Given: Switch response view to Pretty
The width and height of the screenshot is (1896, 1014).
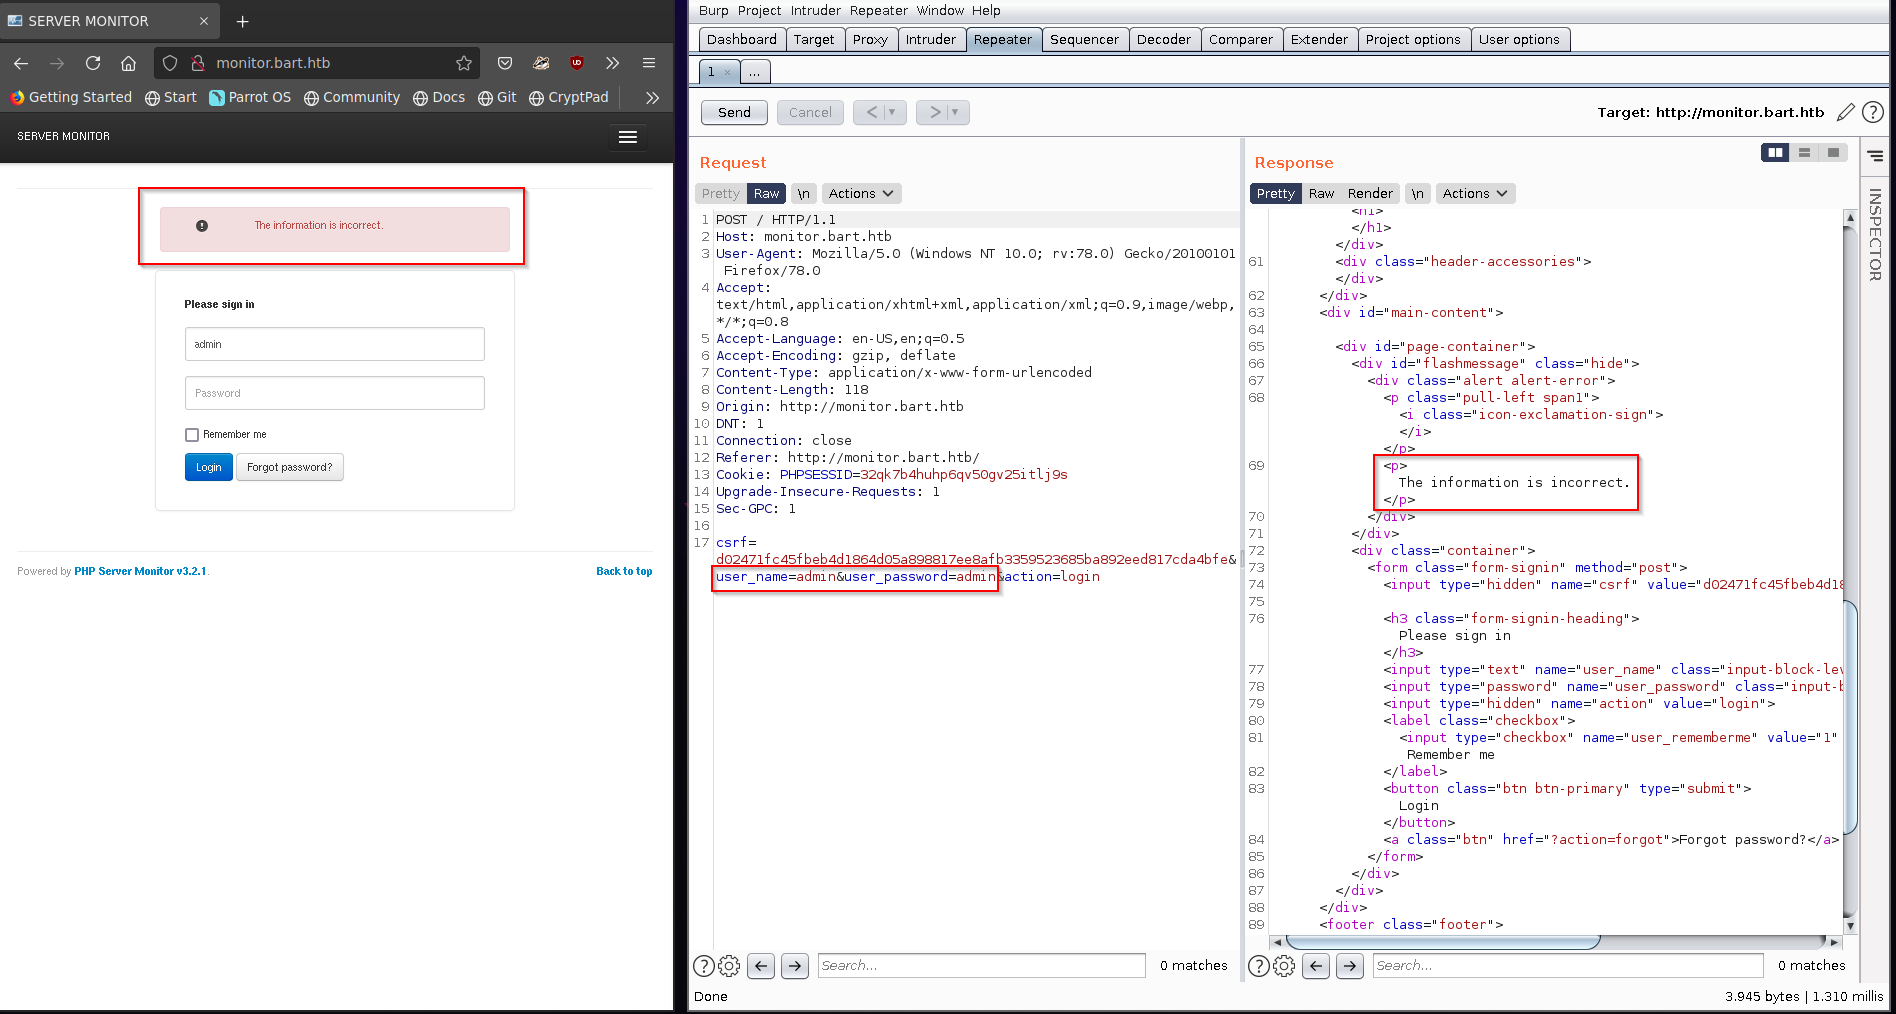Looking at the screenshot, I should (x=1275, y=194).
